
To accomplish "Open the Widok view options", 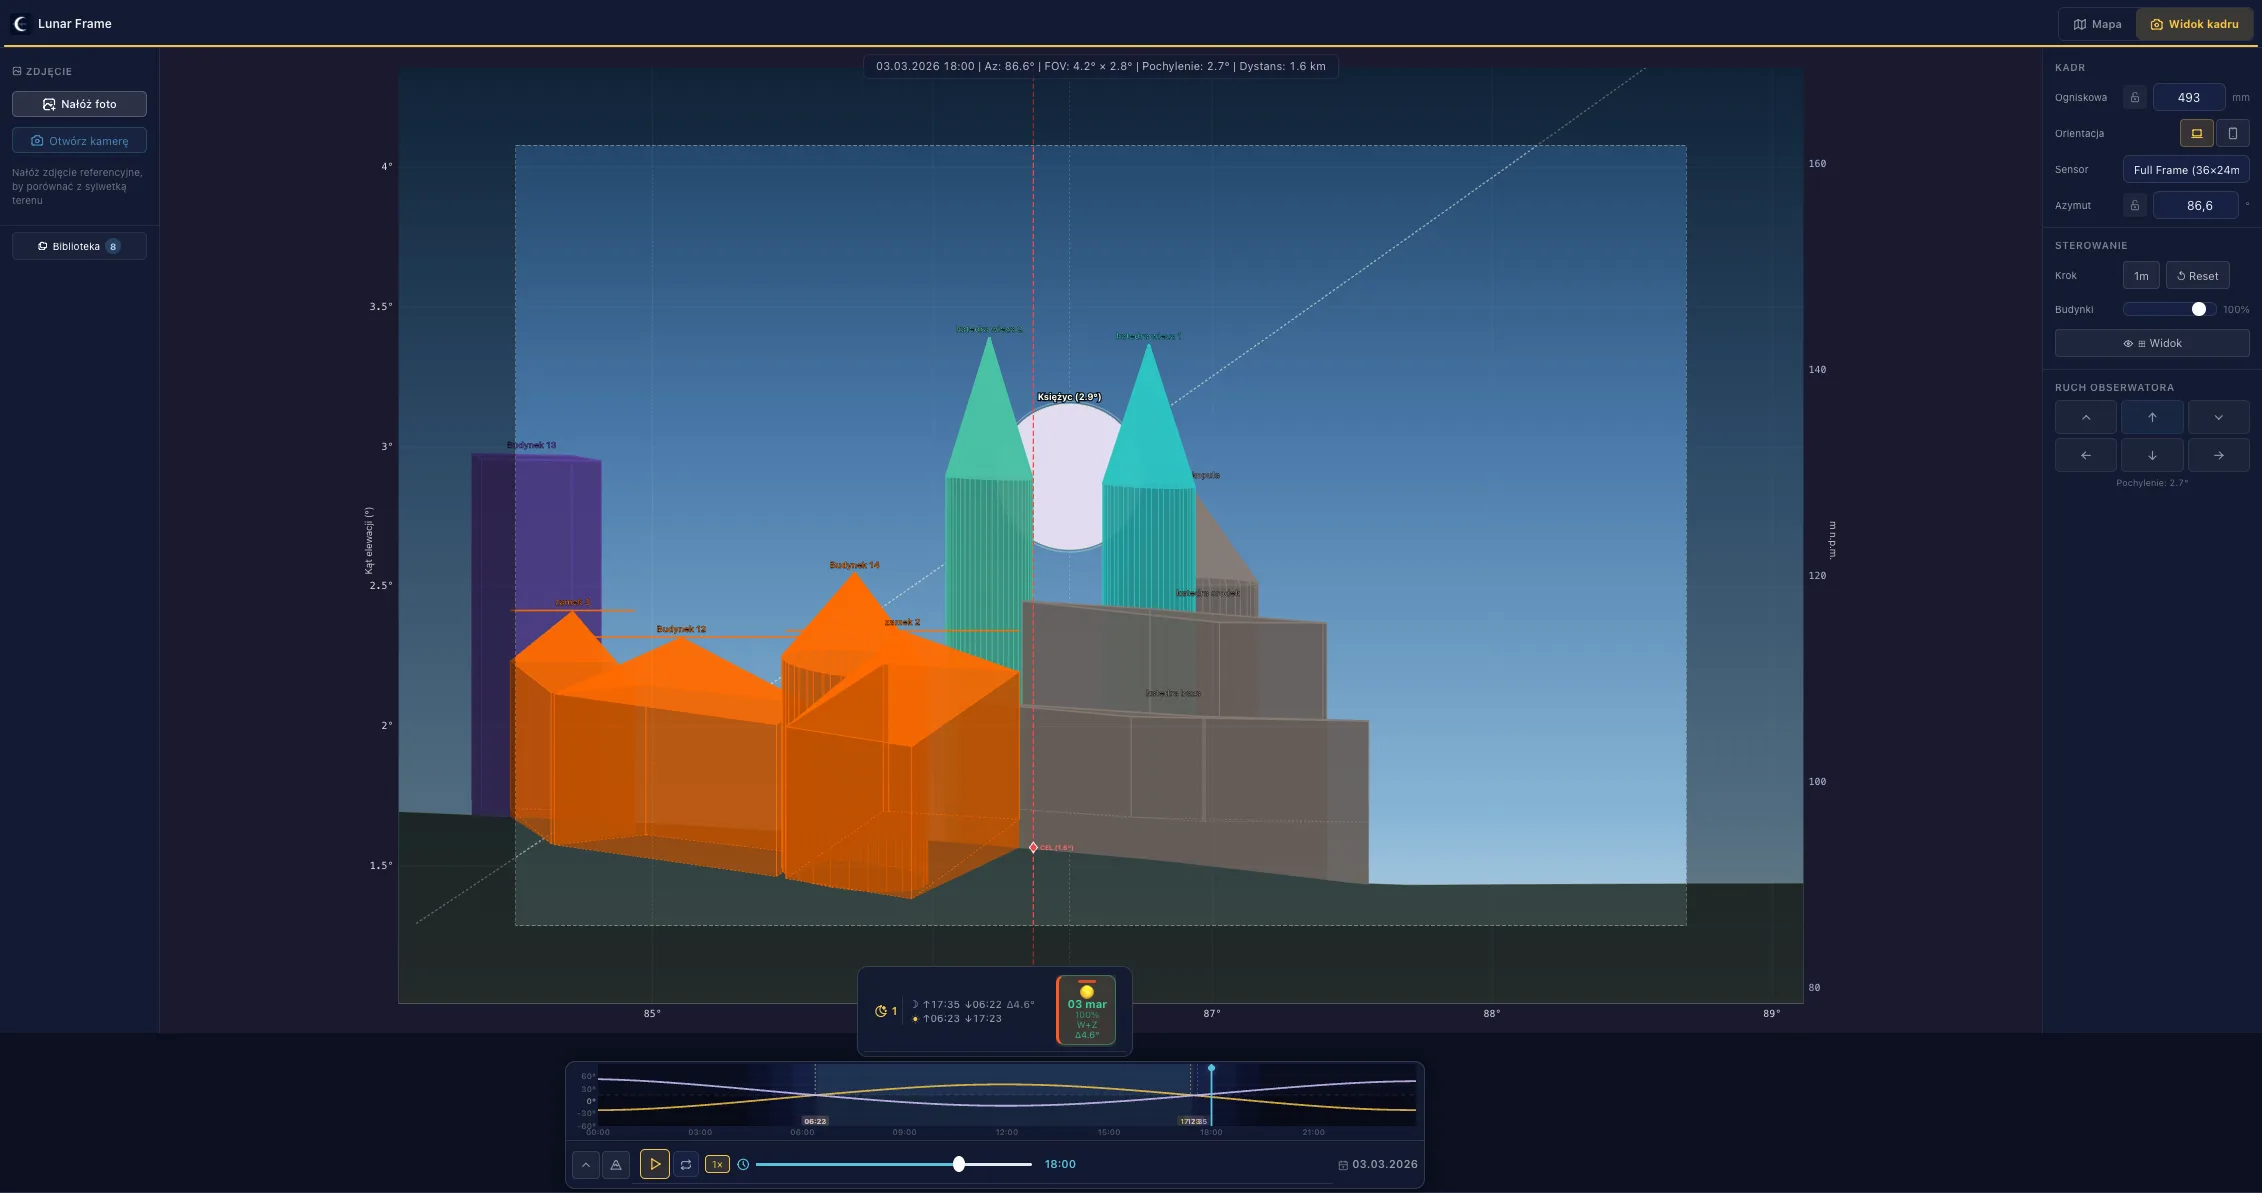I will click(x=2152, y=343).
